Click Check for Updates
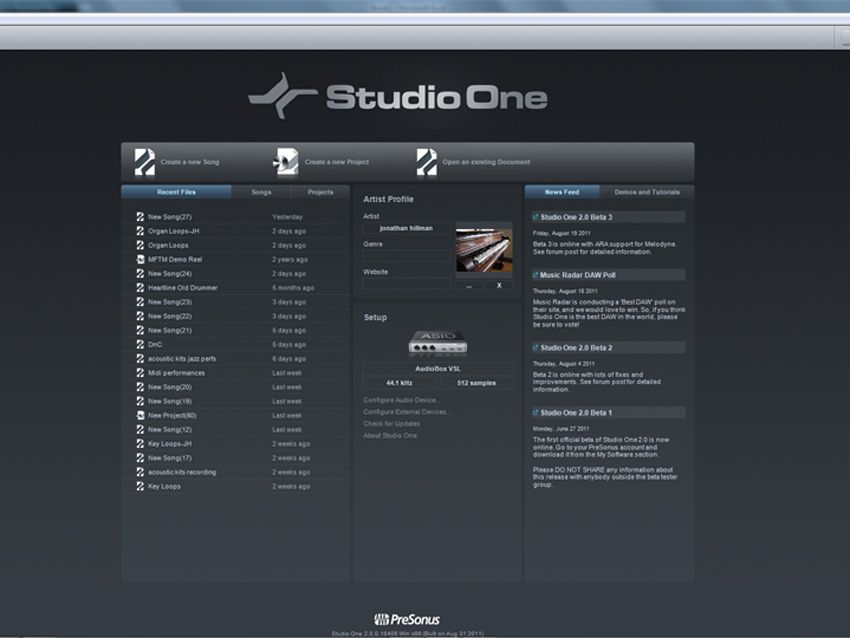Image resolution: width=850 pixels, height=638 pixels. pyautogui.click(x=393, y=424)
